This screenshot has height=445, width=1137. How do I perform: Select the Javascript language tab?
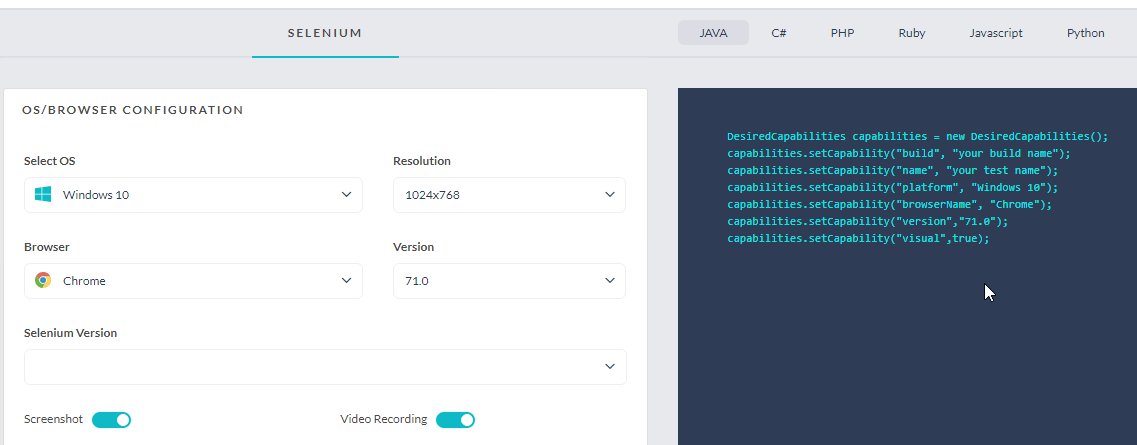click(x=996, y=33)
